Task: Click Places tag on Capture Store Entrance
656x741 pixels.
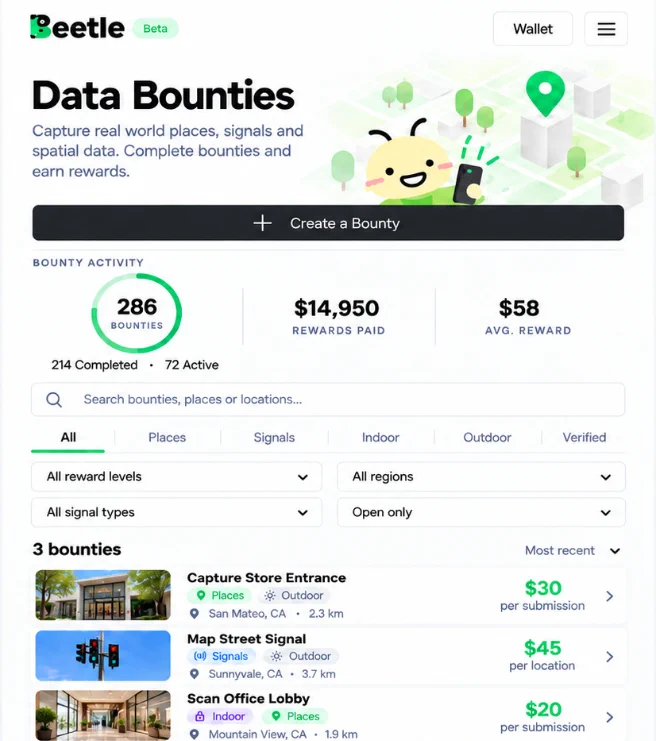Action: tap(220, 595)
